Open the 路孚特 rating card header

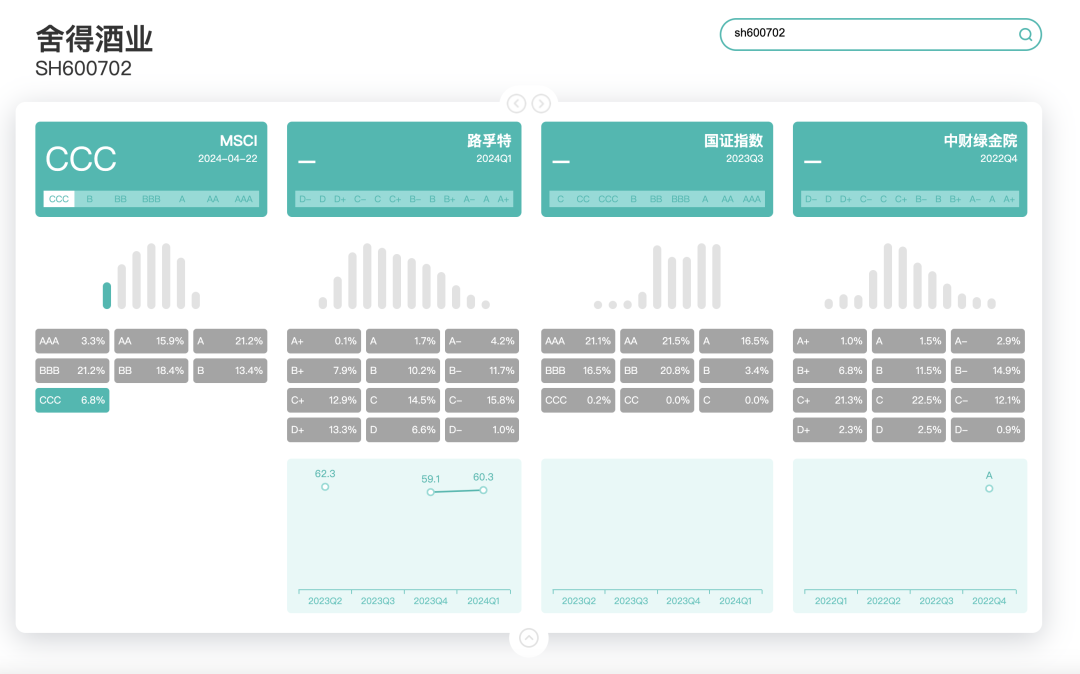click(404, 150)
